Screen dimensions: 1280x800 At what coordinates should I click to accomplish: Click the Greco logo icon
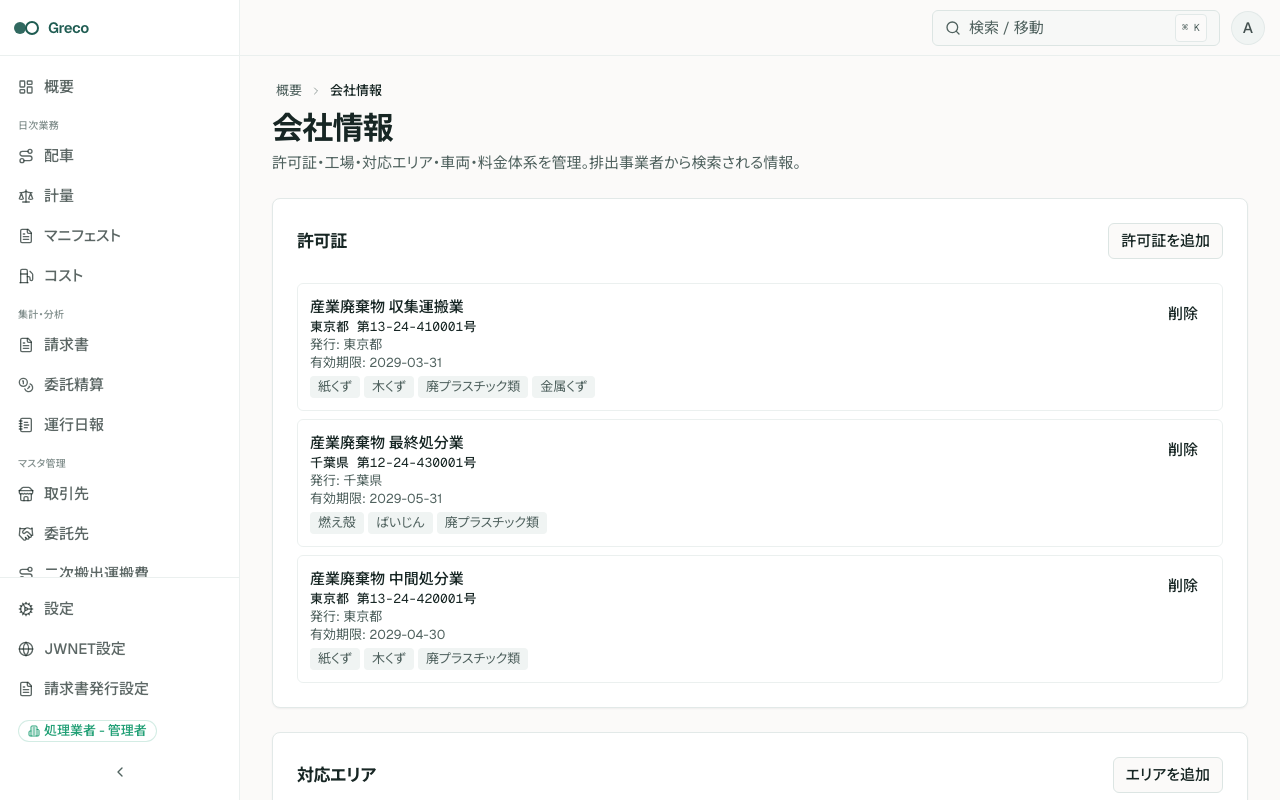pos(26,28)
